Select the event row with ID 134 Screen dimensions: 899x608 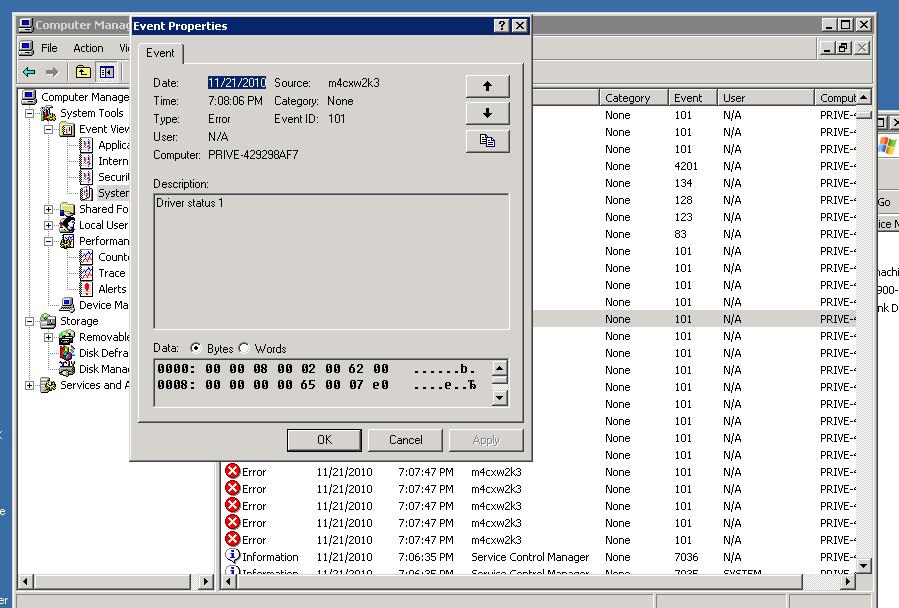pos(694,183)
